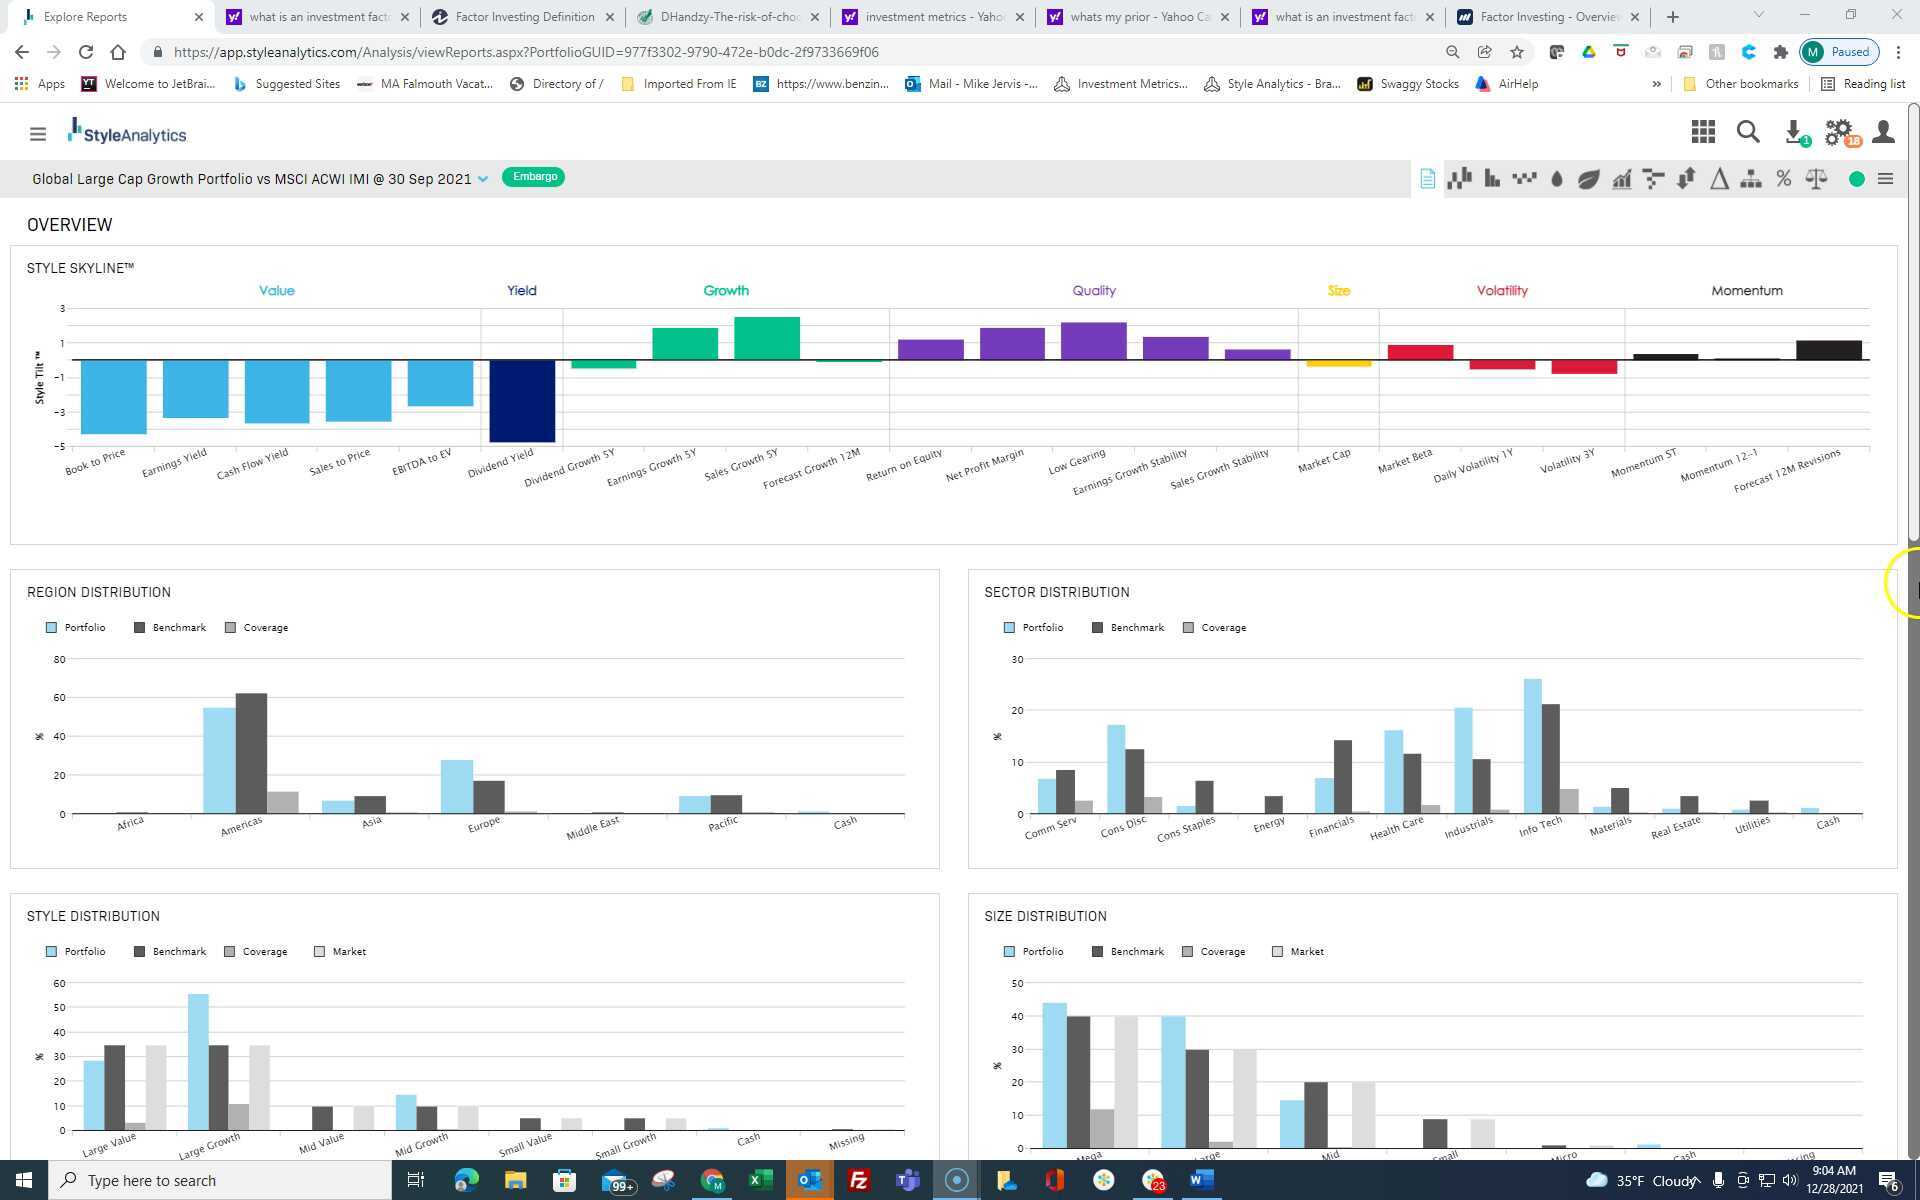Open the percent sign report icon

pos(1783,179)
